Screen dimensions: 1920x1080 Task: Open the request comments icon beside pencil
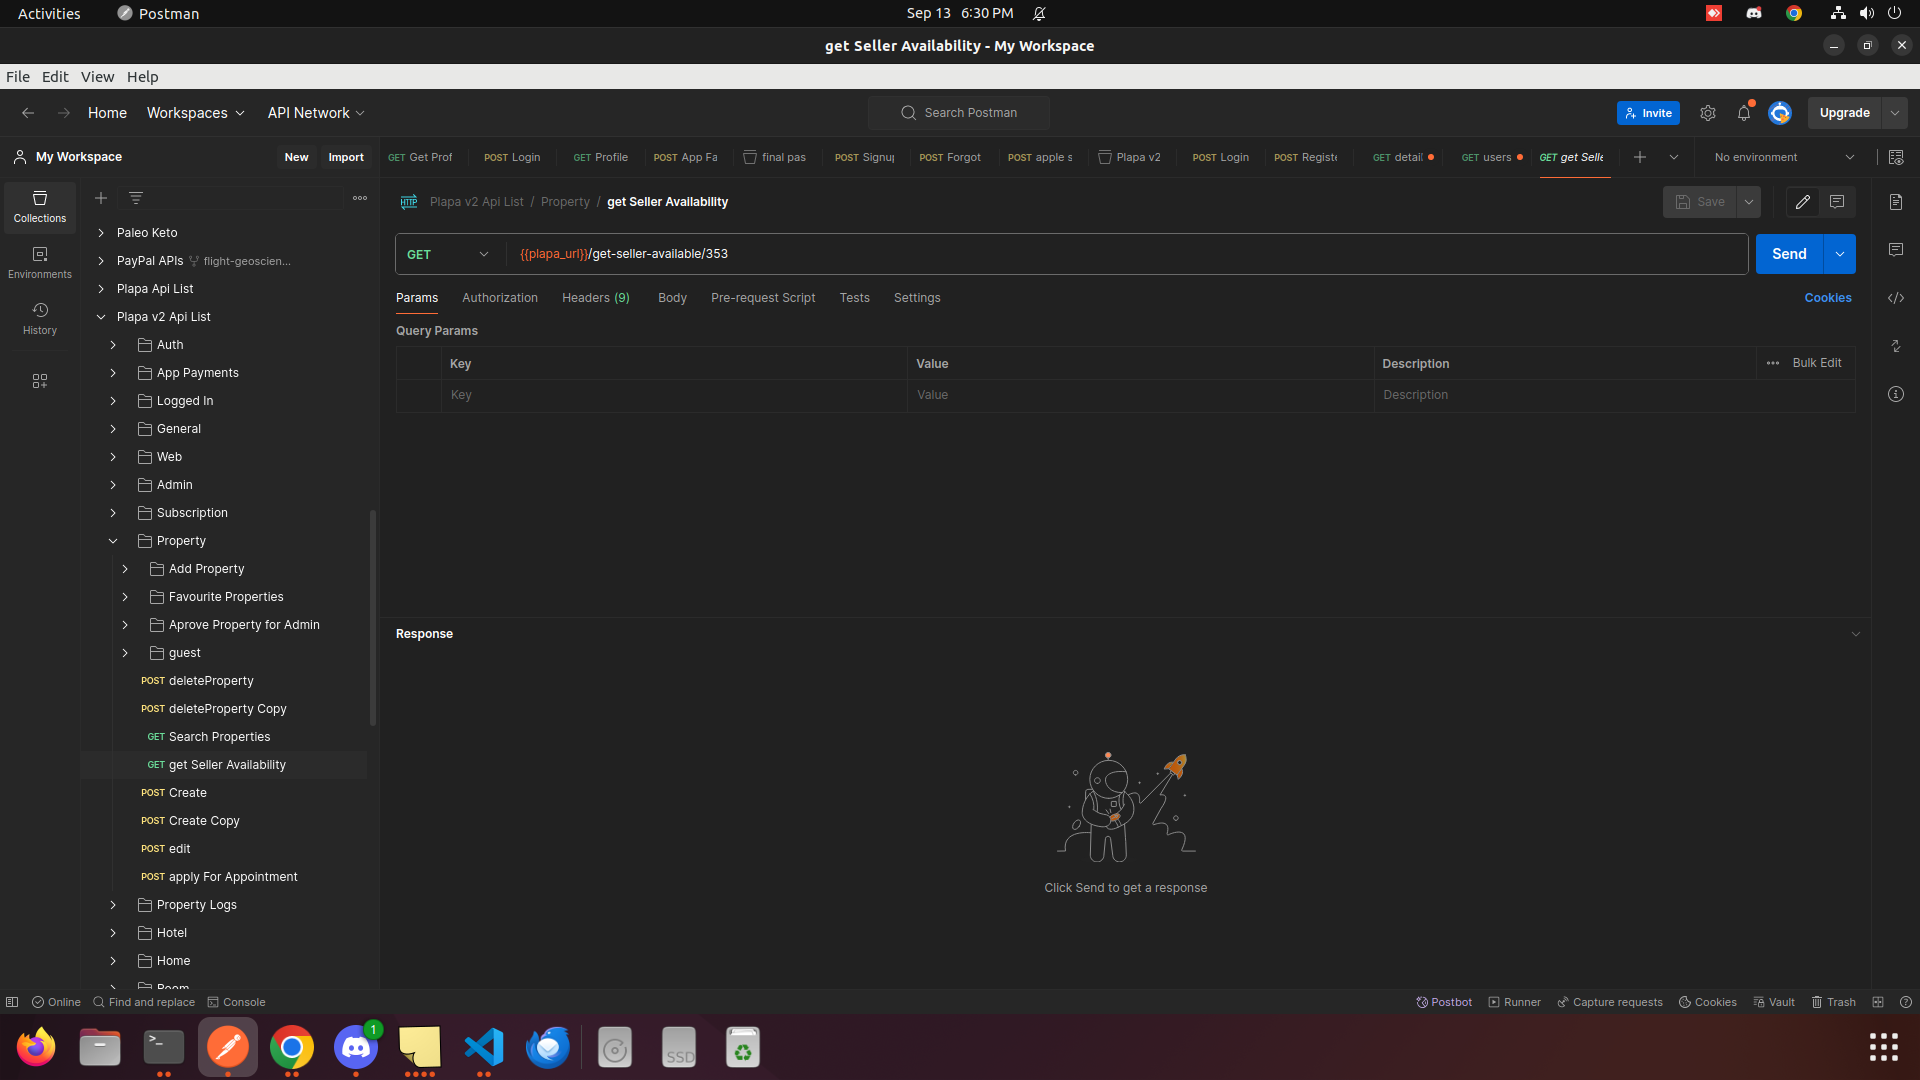click(1837, 202)
